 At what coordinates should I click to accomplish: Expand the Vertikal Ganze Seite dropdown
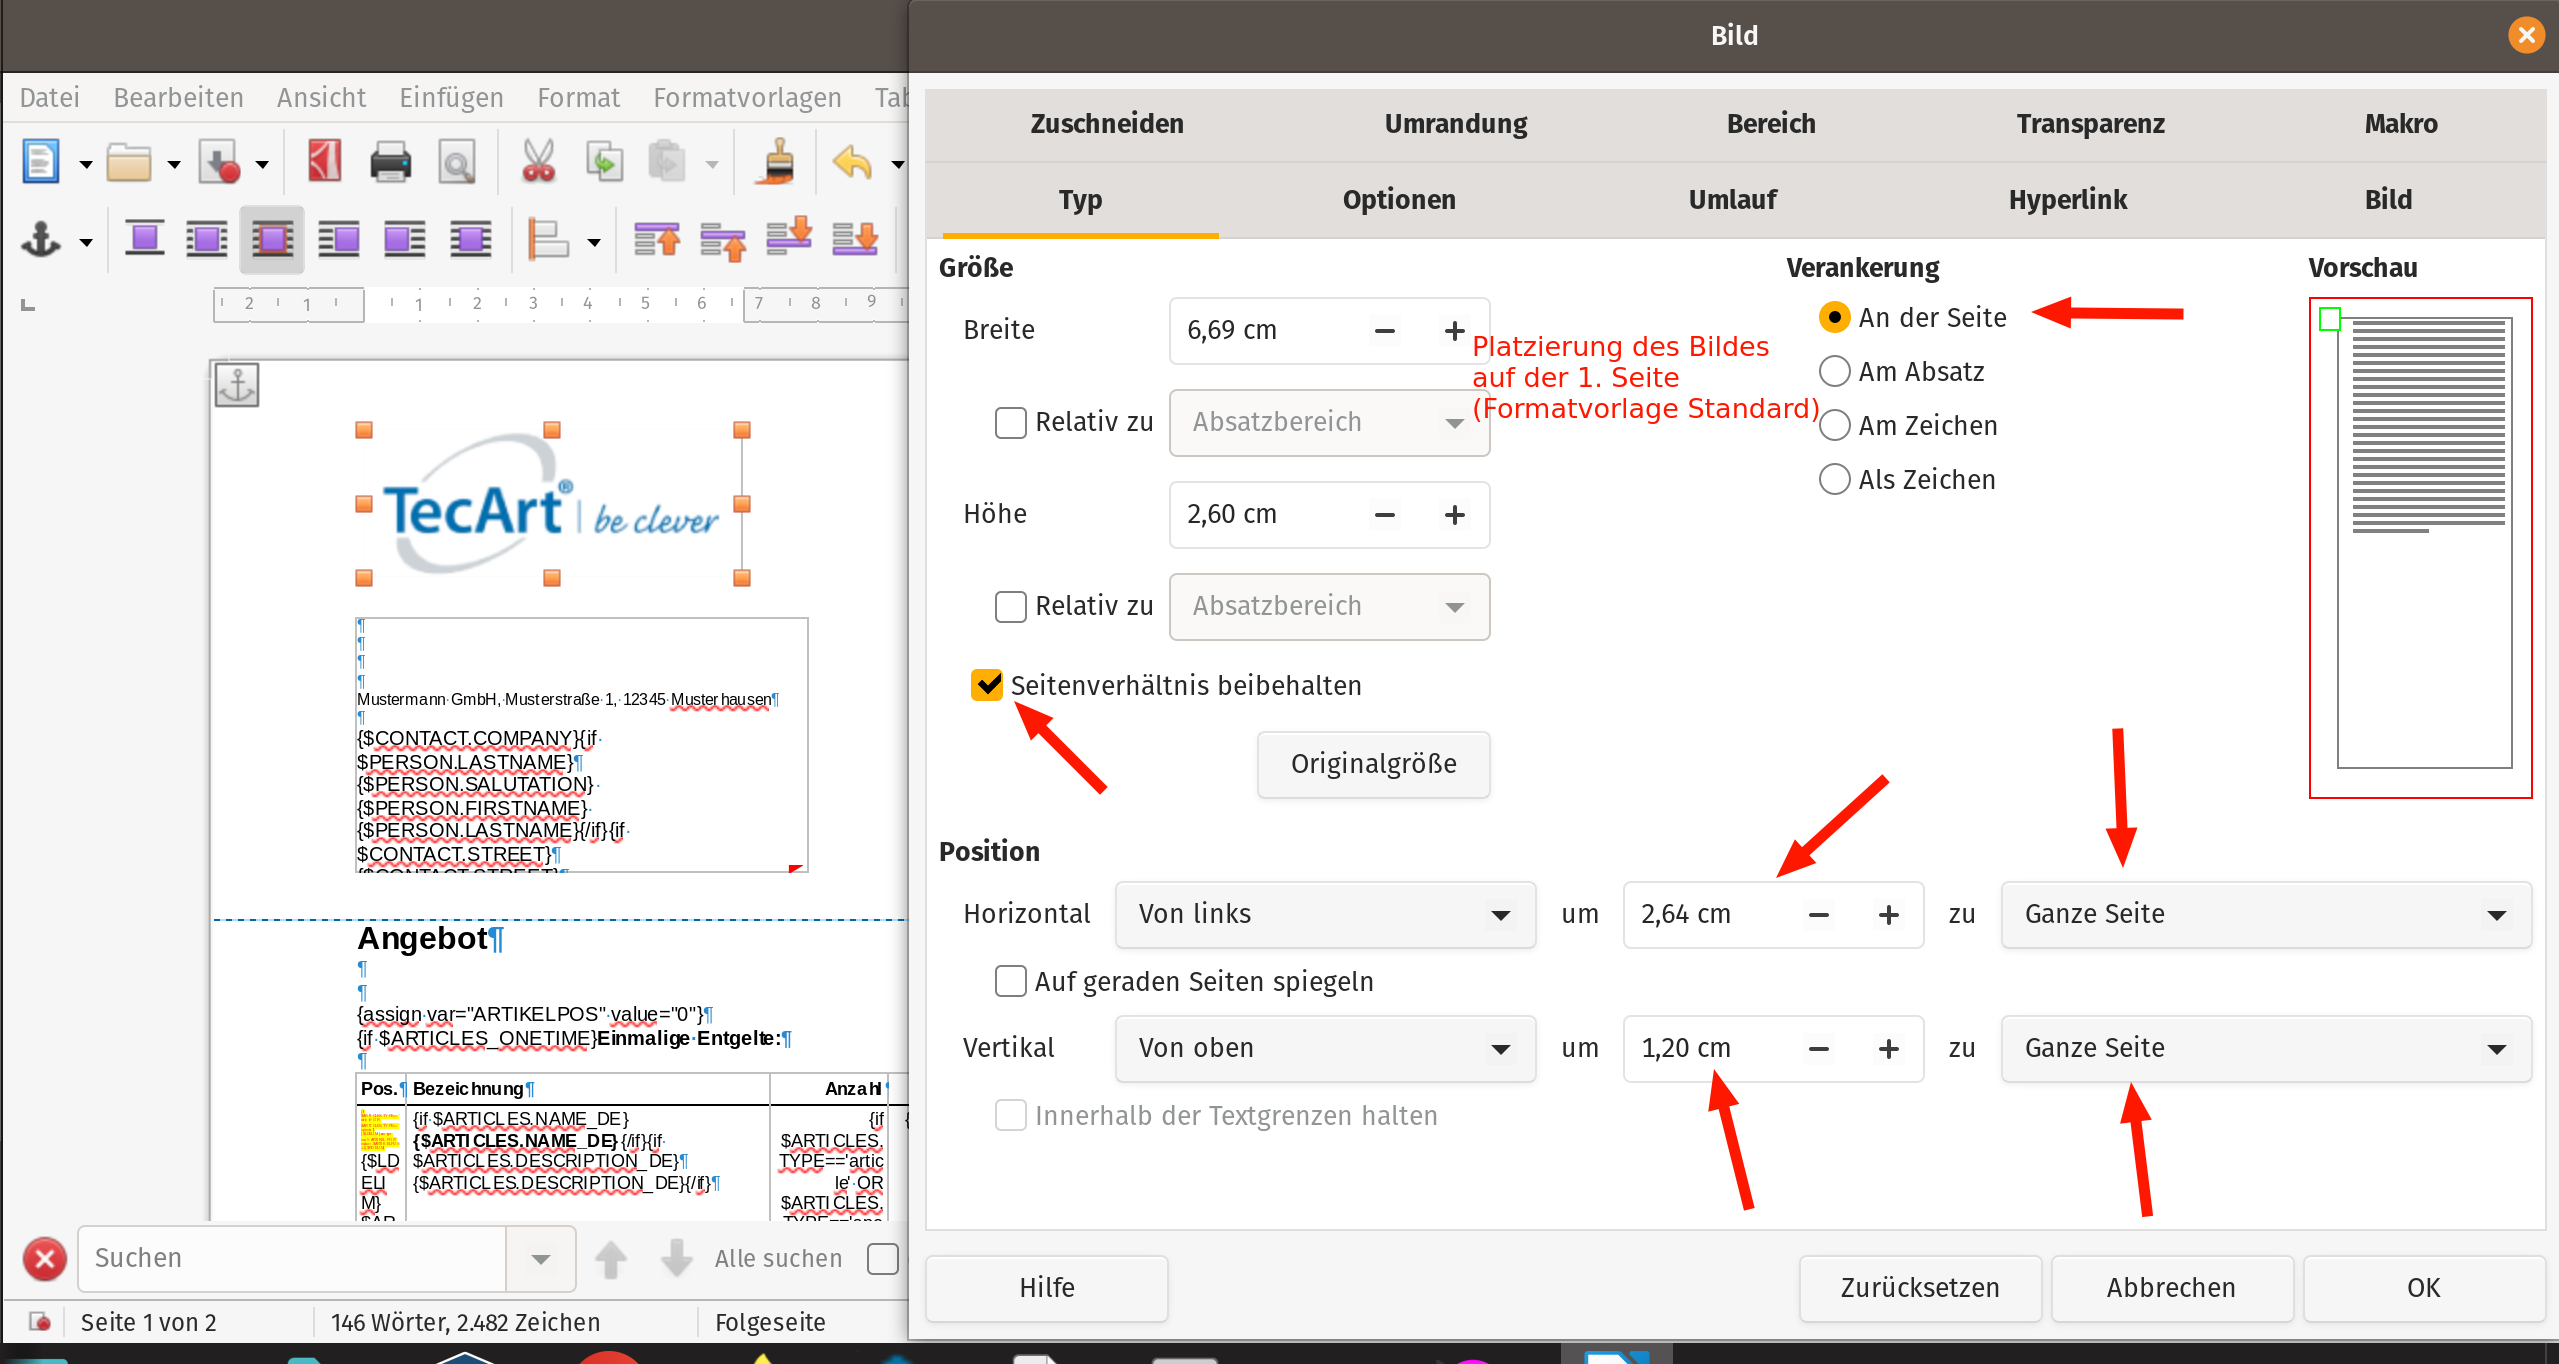pyautogui.click(x=2265, y=1048)
